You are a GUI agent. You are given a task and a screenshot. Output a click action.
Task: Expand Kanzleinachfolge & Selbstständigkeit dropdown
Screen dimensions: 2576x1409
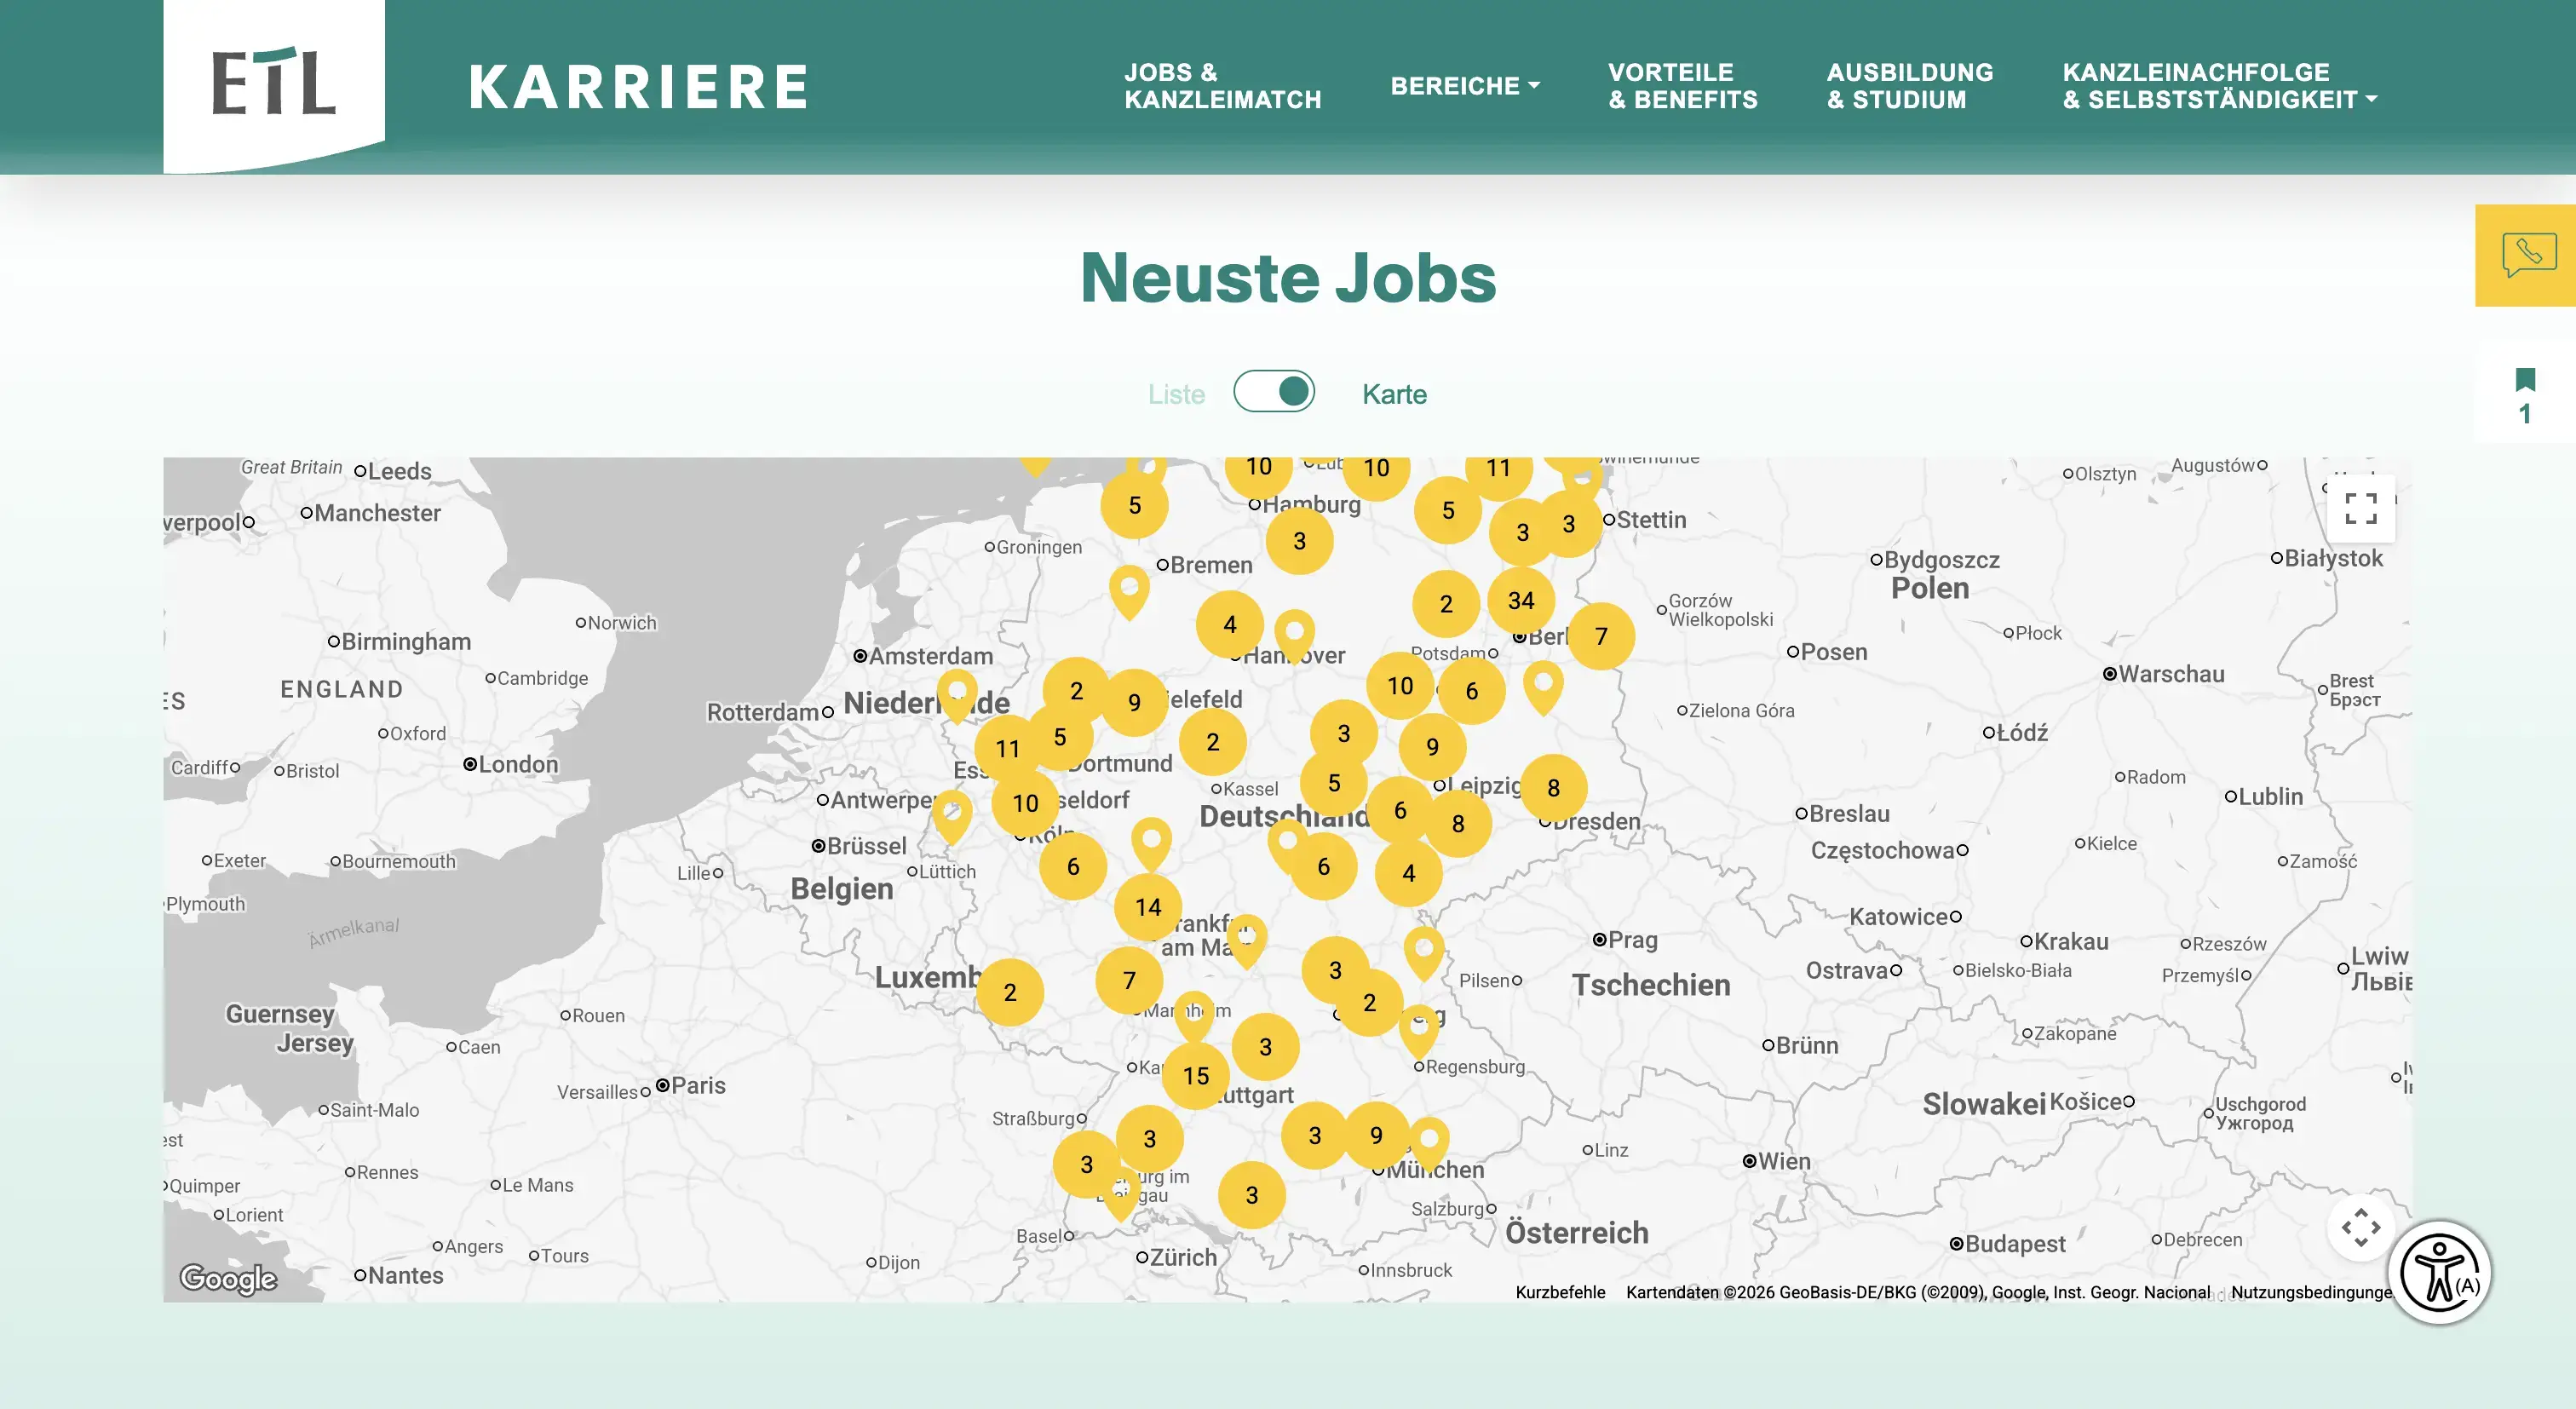(2219, 86)
